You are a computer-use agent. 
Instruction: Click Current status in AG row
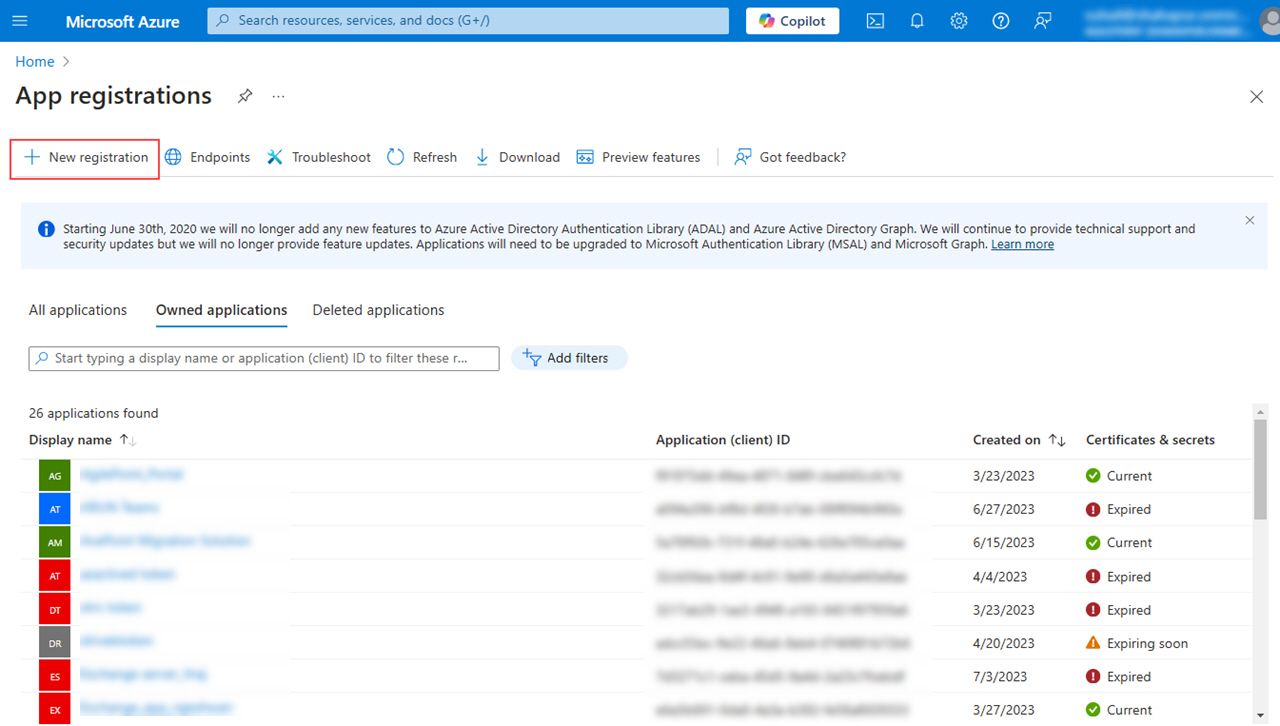(1119, 476)
